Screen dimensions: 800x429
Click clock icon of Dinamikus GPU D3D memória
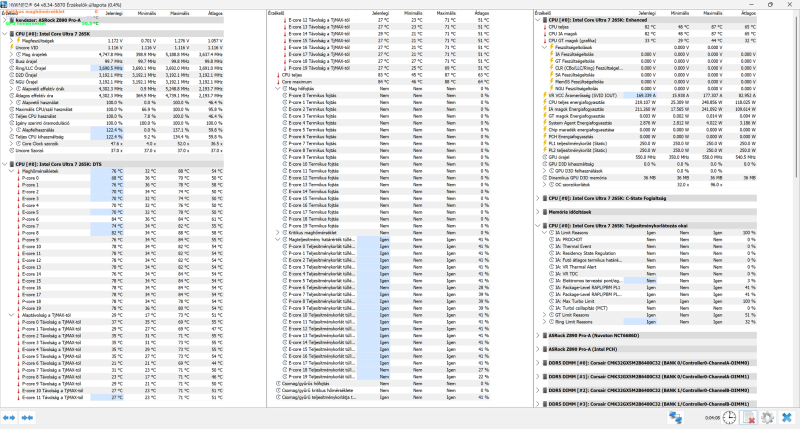pos(544,178)
